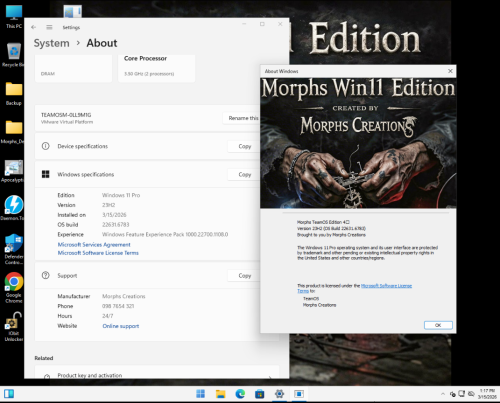Click OK in About Windows dialog
Screen dimensions: 500x403
(x=438, y=325)
